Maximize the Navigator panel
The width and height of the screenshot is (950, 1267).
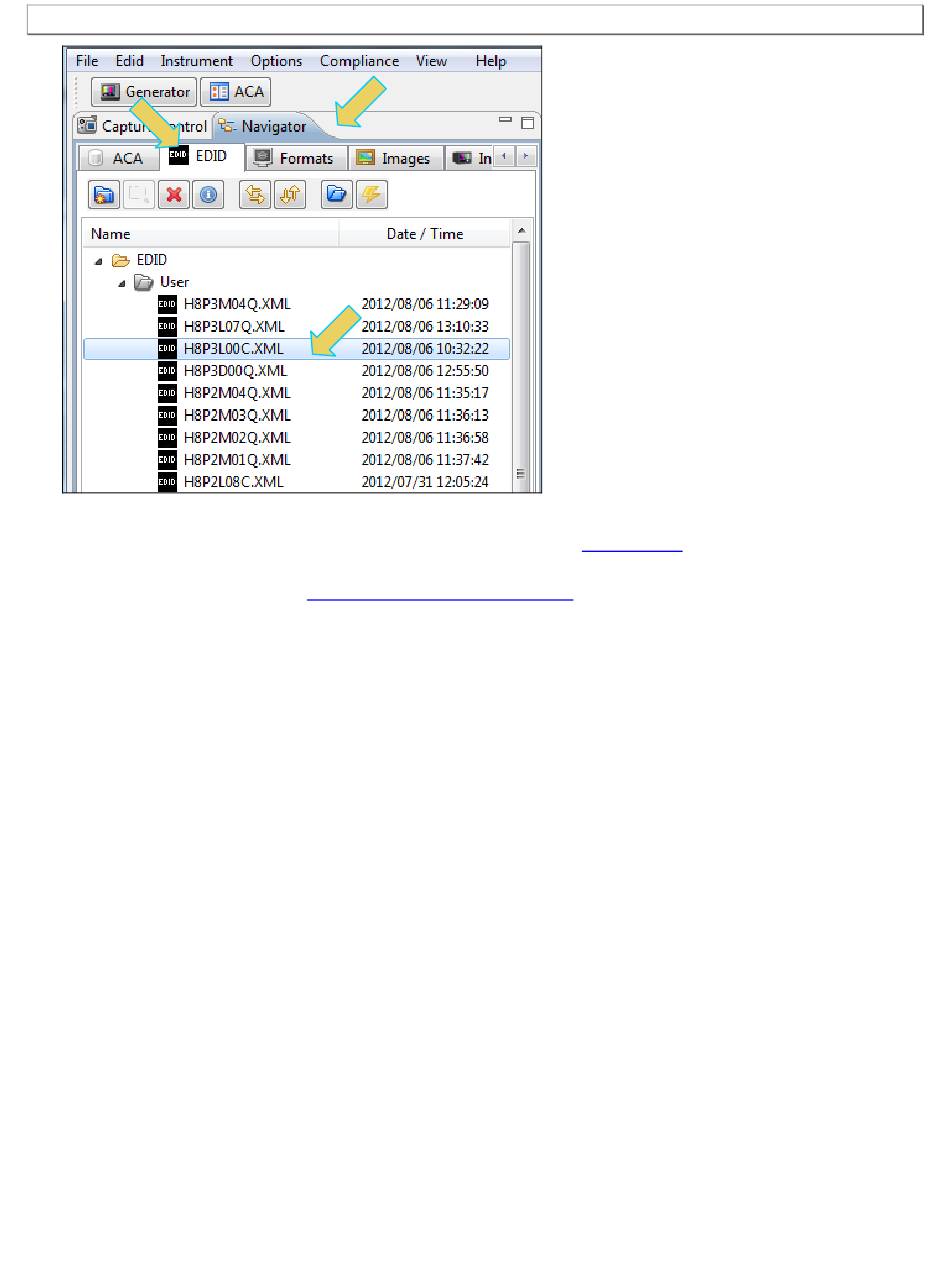point(527,124)
